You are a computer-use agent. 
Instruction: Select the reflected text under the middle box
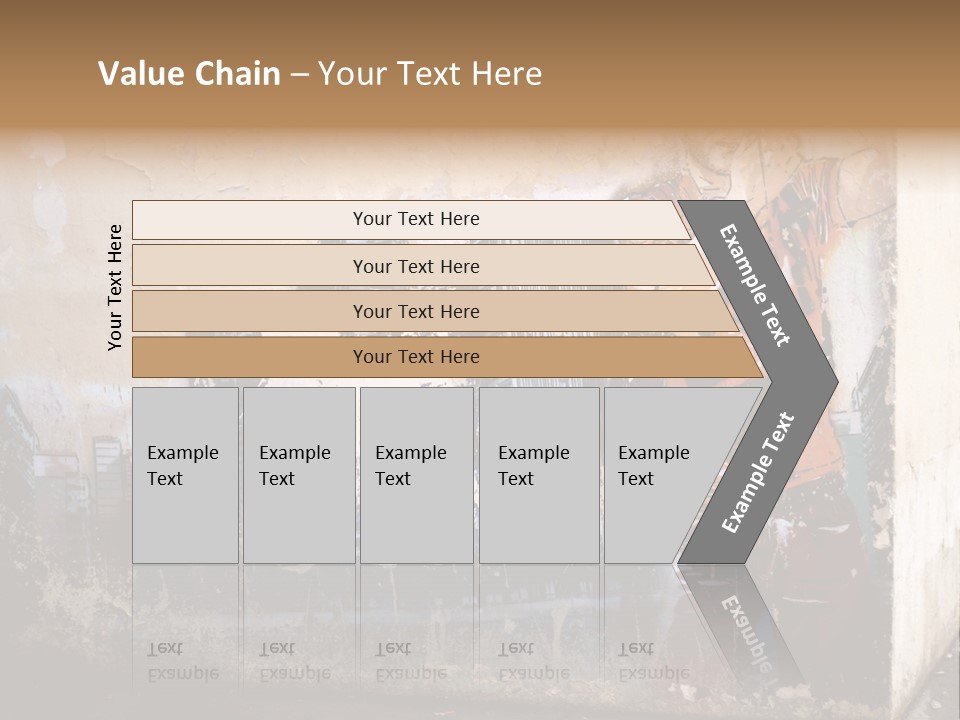pyautogui.click(x=410, y=660)
